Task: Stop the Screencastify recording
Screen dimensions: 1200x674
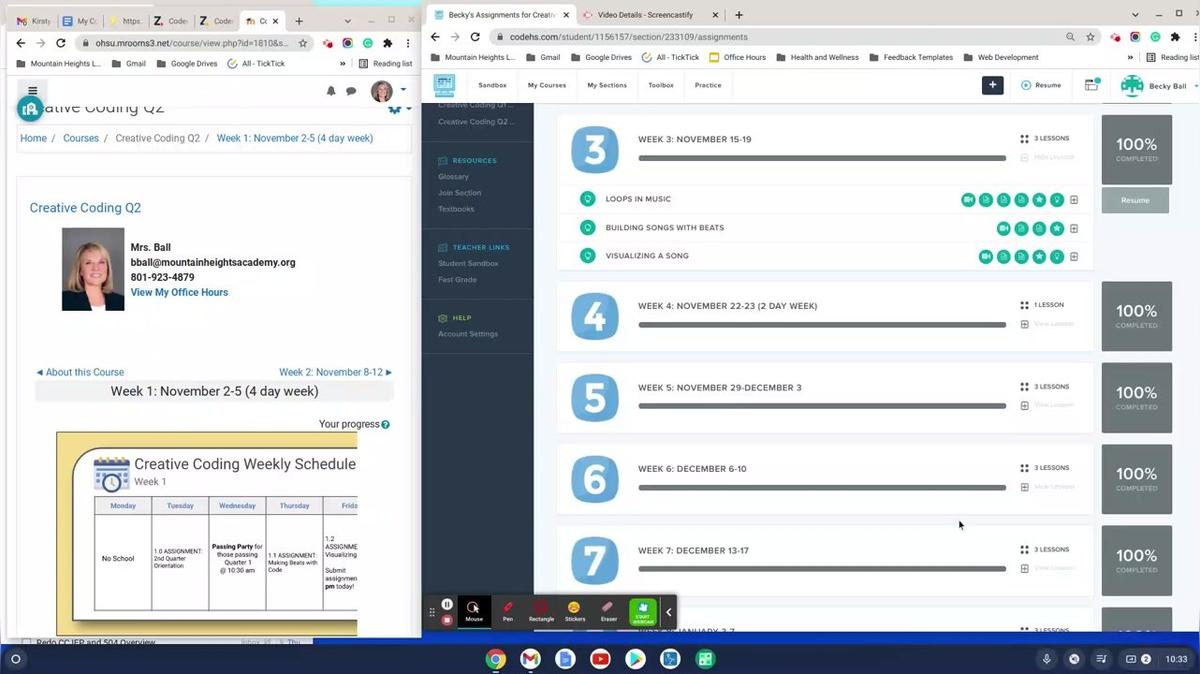Action: [x=447, y=619]
